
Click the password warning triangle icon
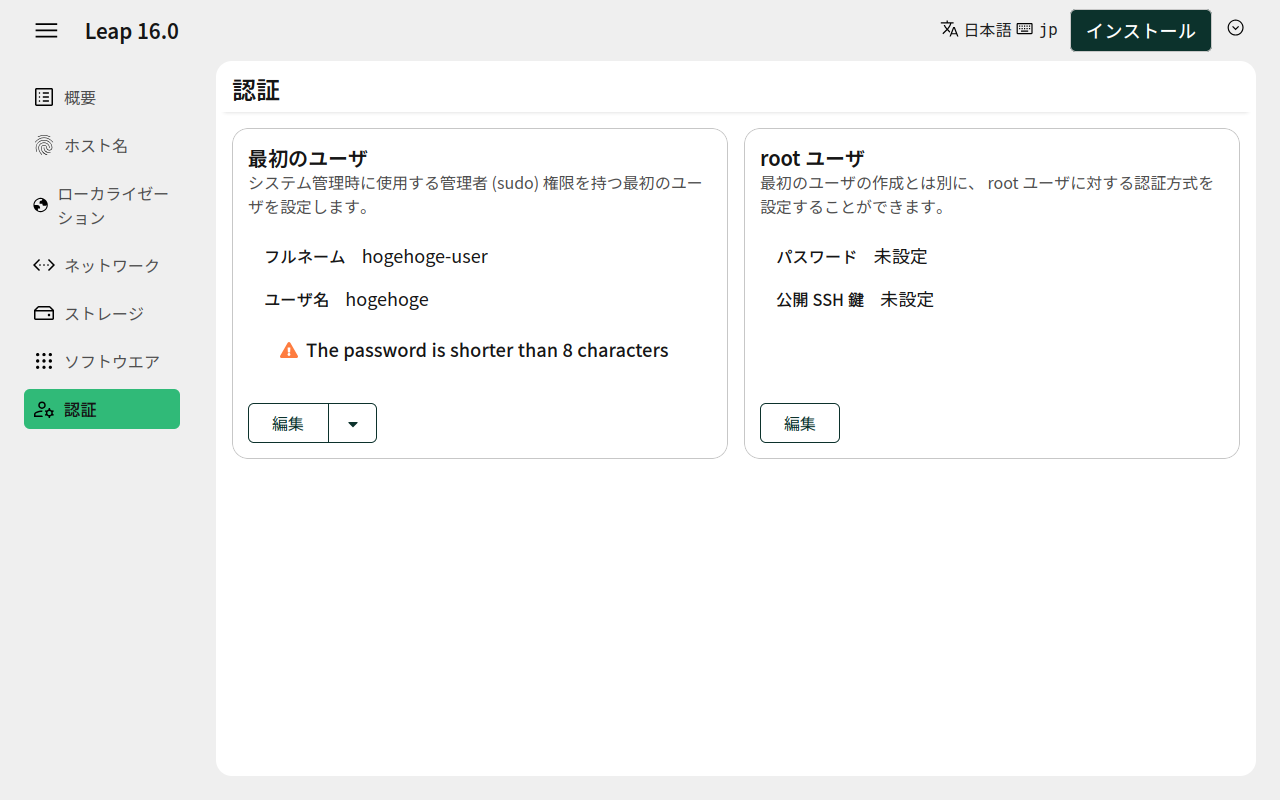(289, 350)
